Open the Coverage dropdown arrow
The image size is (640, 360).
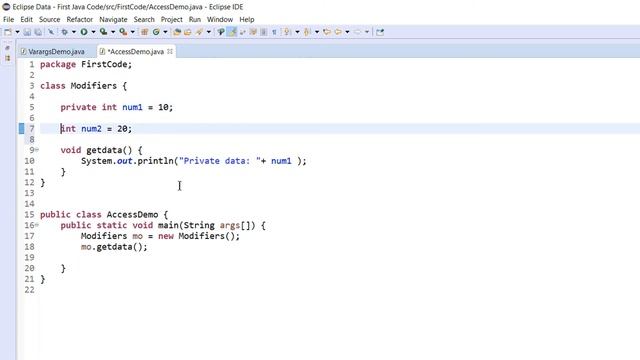113,32
